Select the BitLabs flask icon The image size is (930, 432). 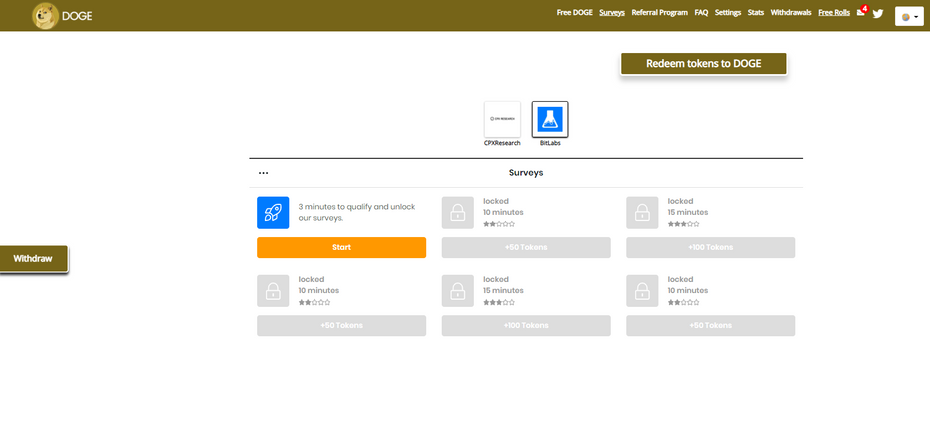[x=550, y=119]
